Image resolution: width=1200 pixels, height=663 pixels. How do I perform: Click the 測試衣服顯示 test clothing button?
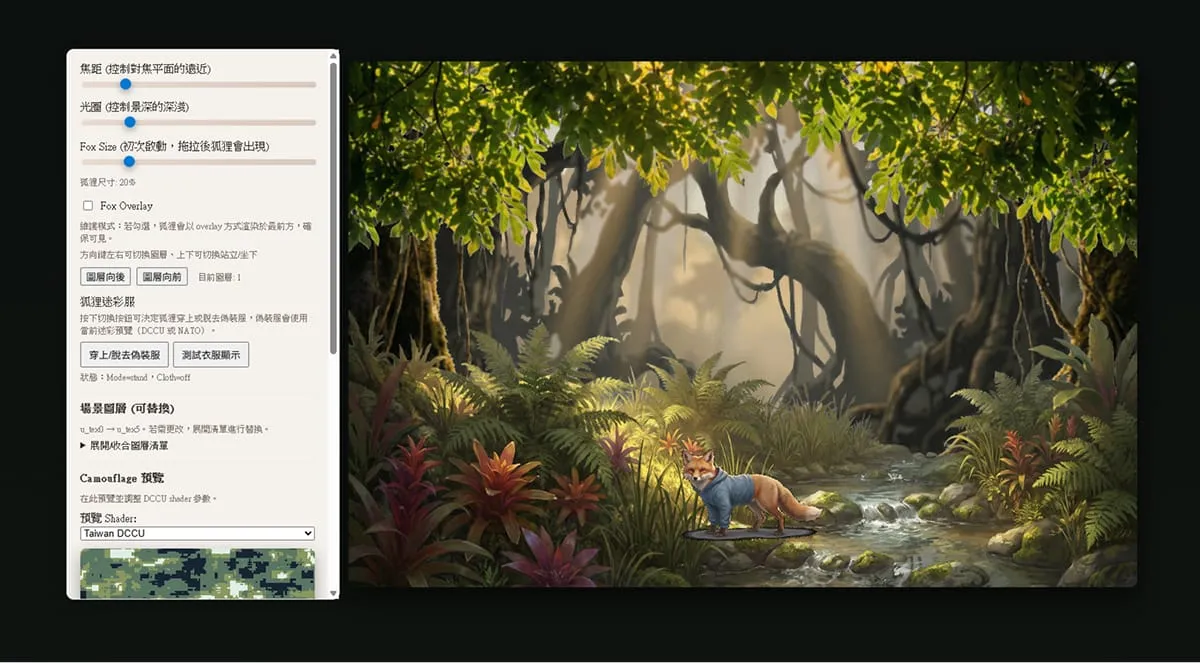[x=211, y=355]
